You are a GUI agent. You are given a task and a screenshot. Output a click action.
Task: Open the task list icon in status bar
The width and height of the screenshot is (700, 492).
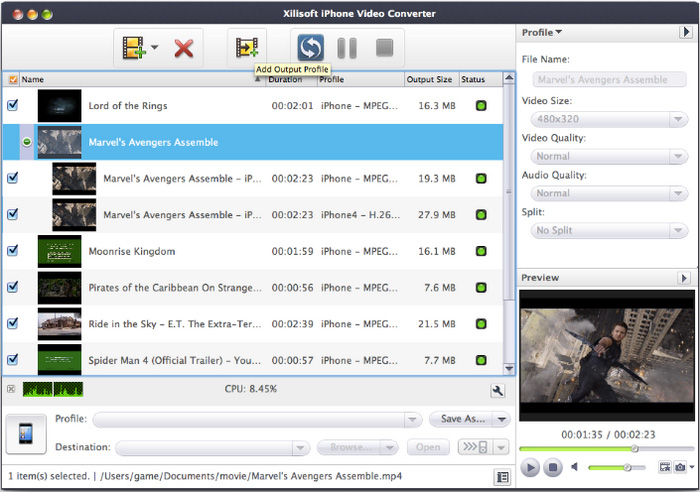502,477
